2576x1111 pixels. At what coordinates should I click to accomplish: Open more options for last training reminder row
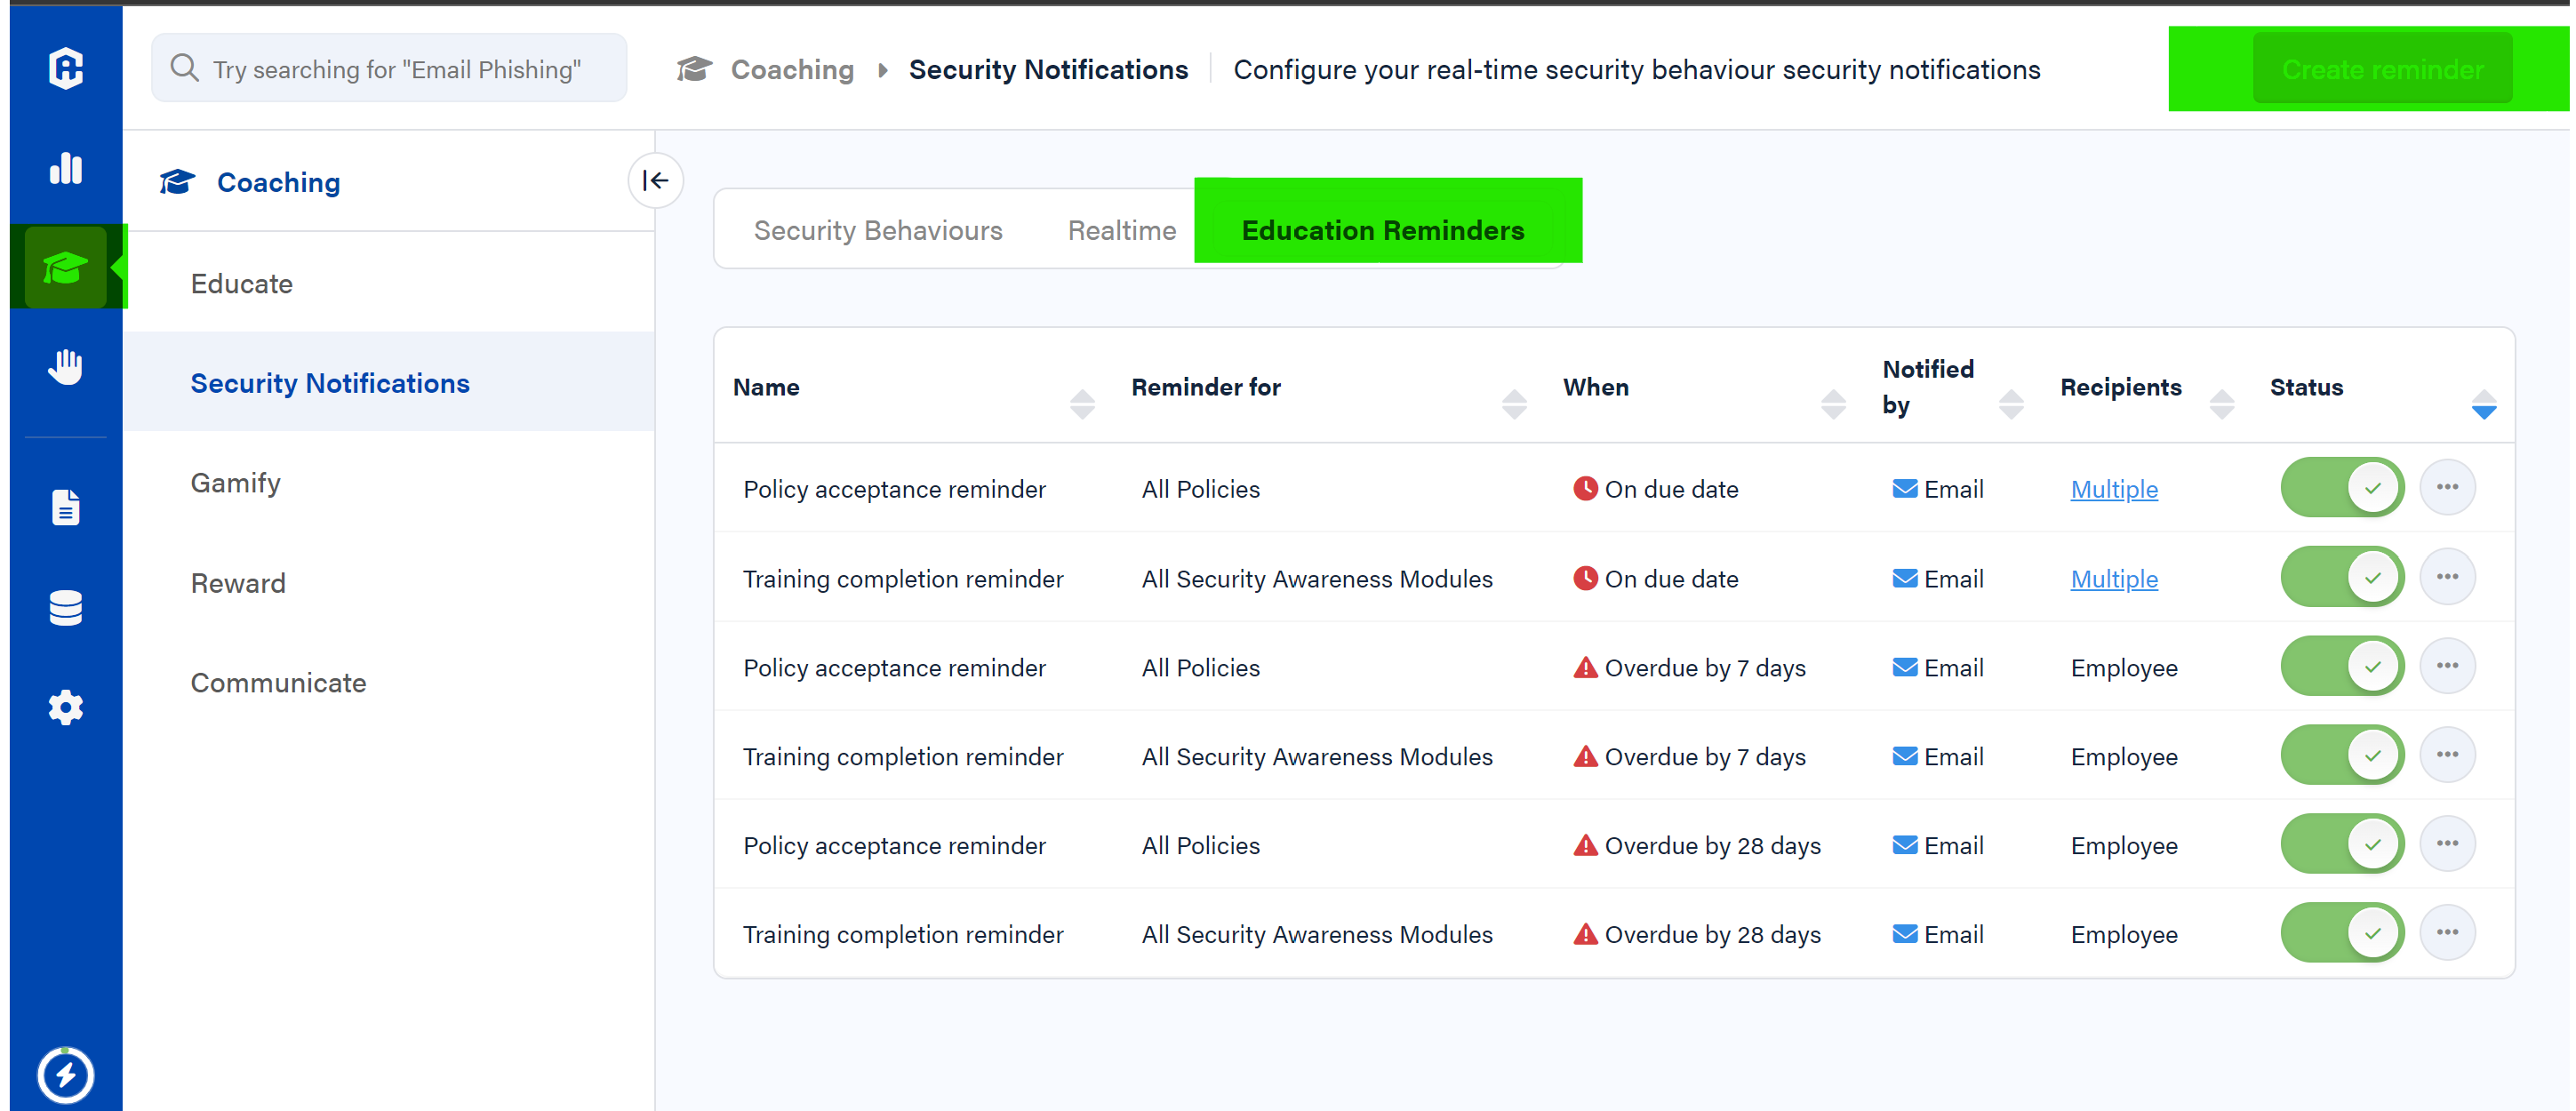click(2446, 932)
